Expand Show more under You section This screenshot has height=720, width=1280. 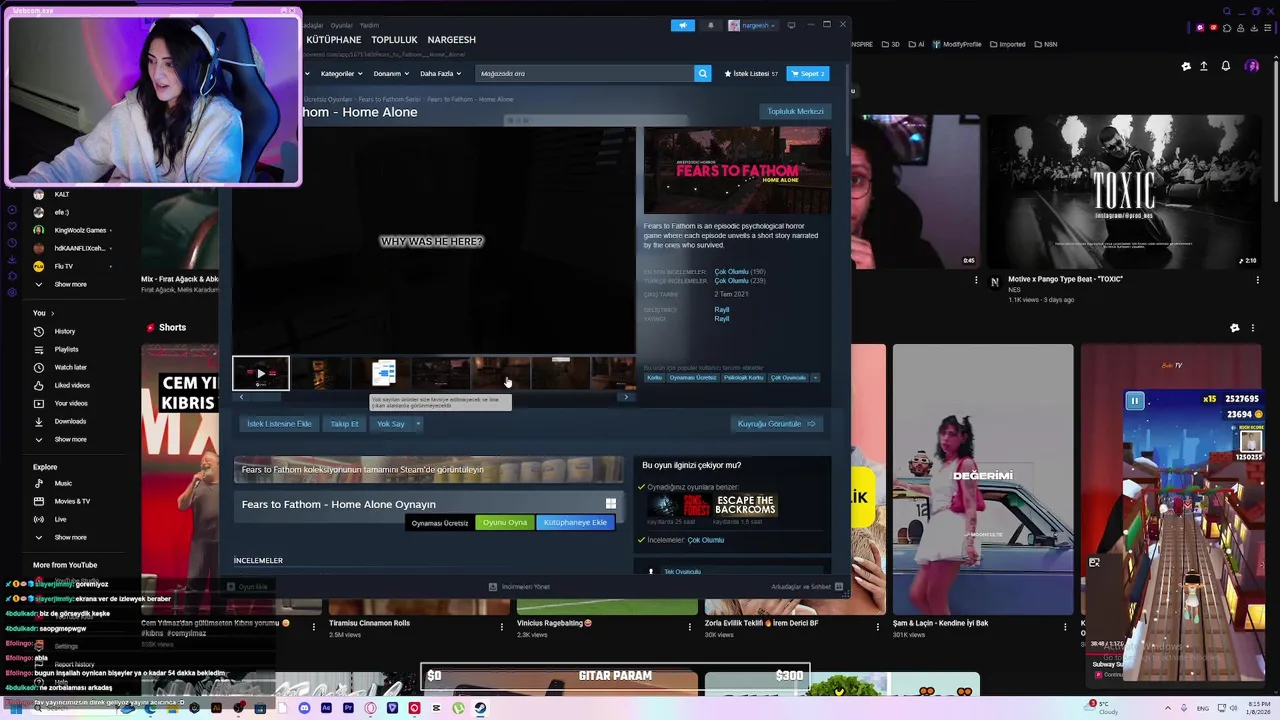(x=70, y=439)
